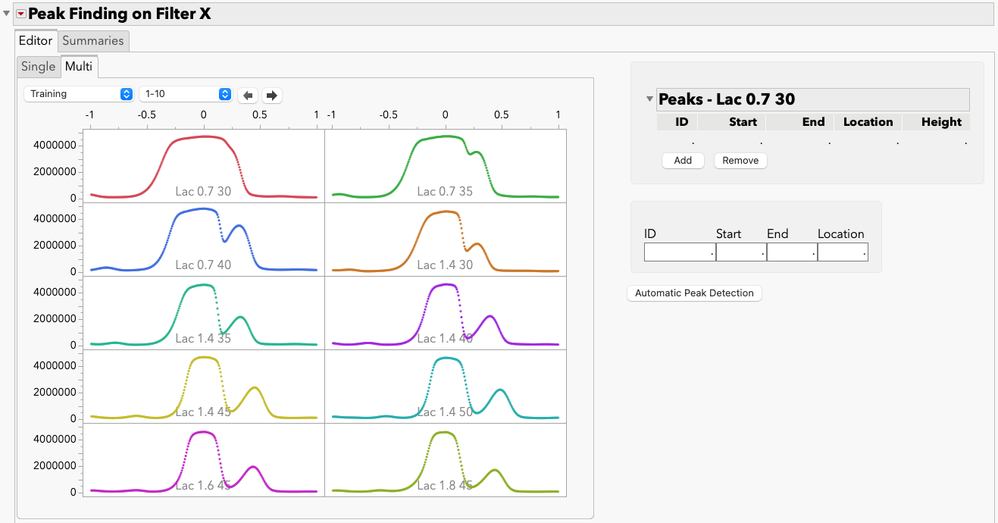The image size is (998, 523).
Task: Open the Training dropdown
Action: click(x=79, y=94)
